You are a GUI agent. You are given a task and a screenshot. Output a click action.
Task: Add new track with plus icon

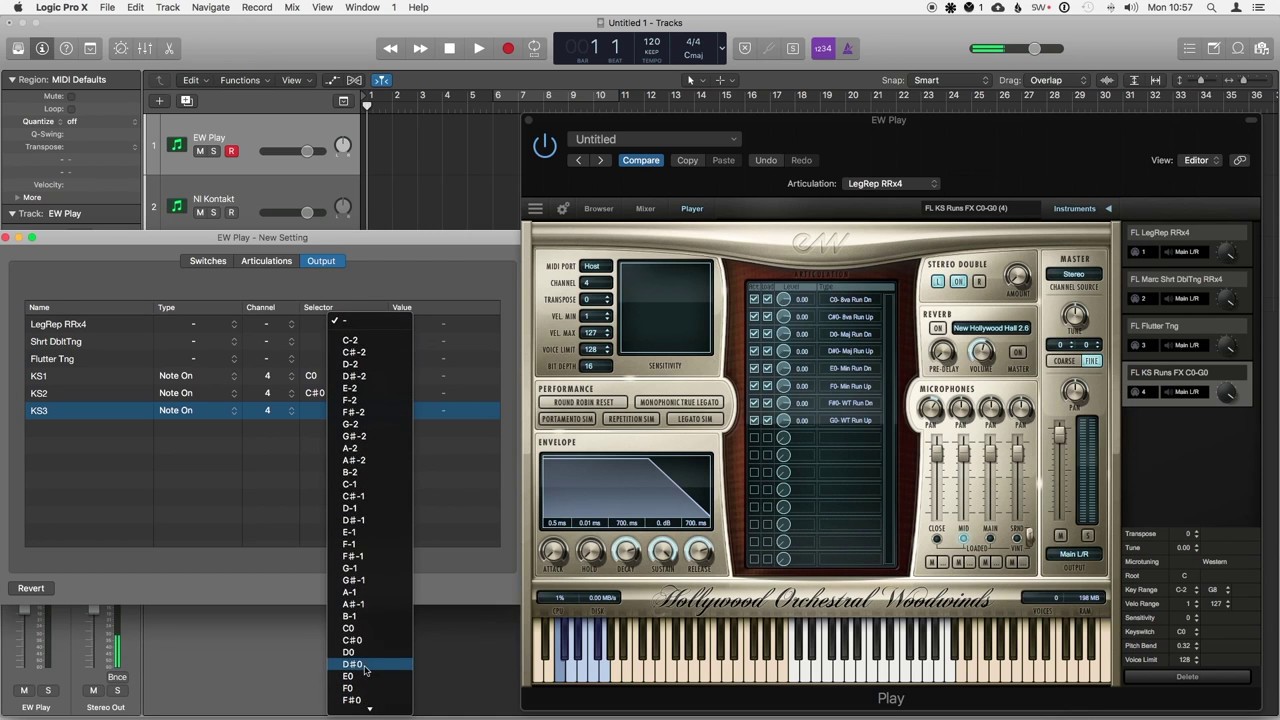(159, 100)
